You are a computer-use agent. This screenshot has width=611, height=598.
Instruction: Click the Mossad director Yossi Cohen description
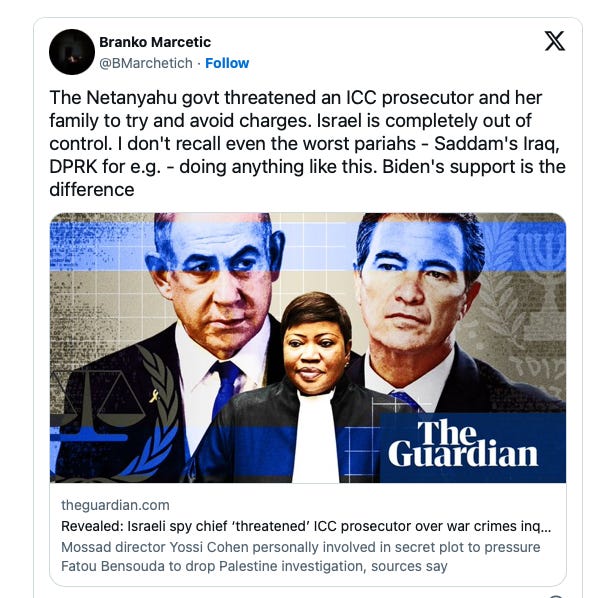(300, 547)
